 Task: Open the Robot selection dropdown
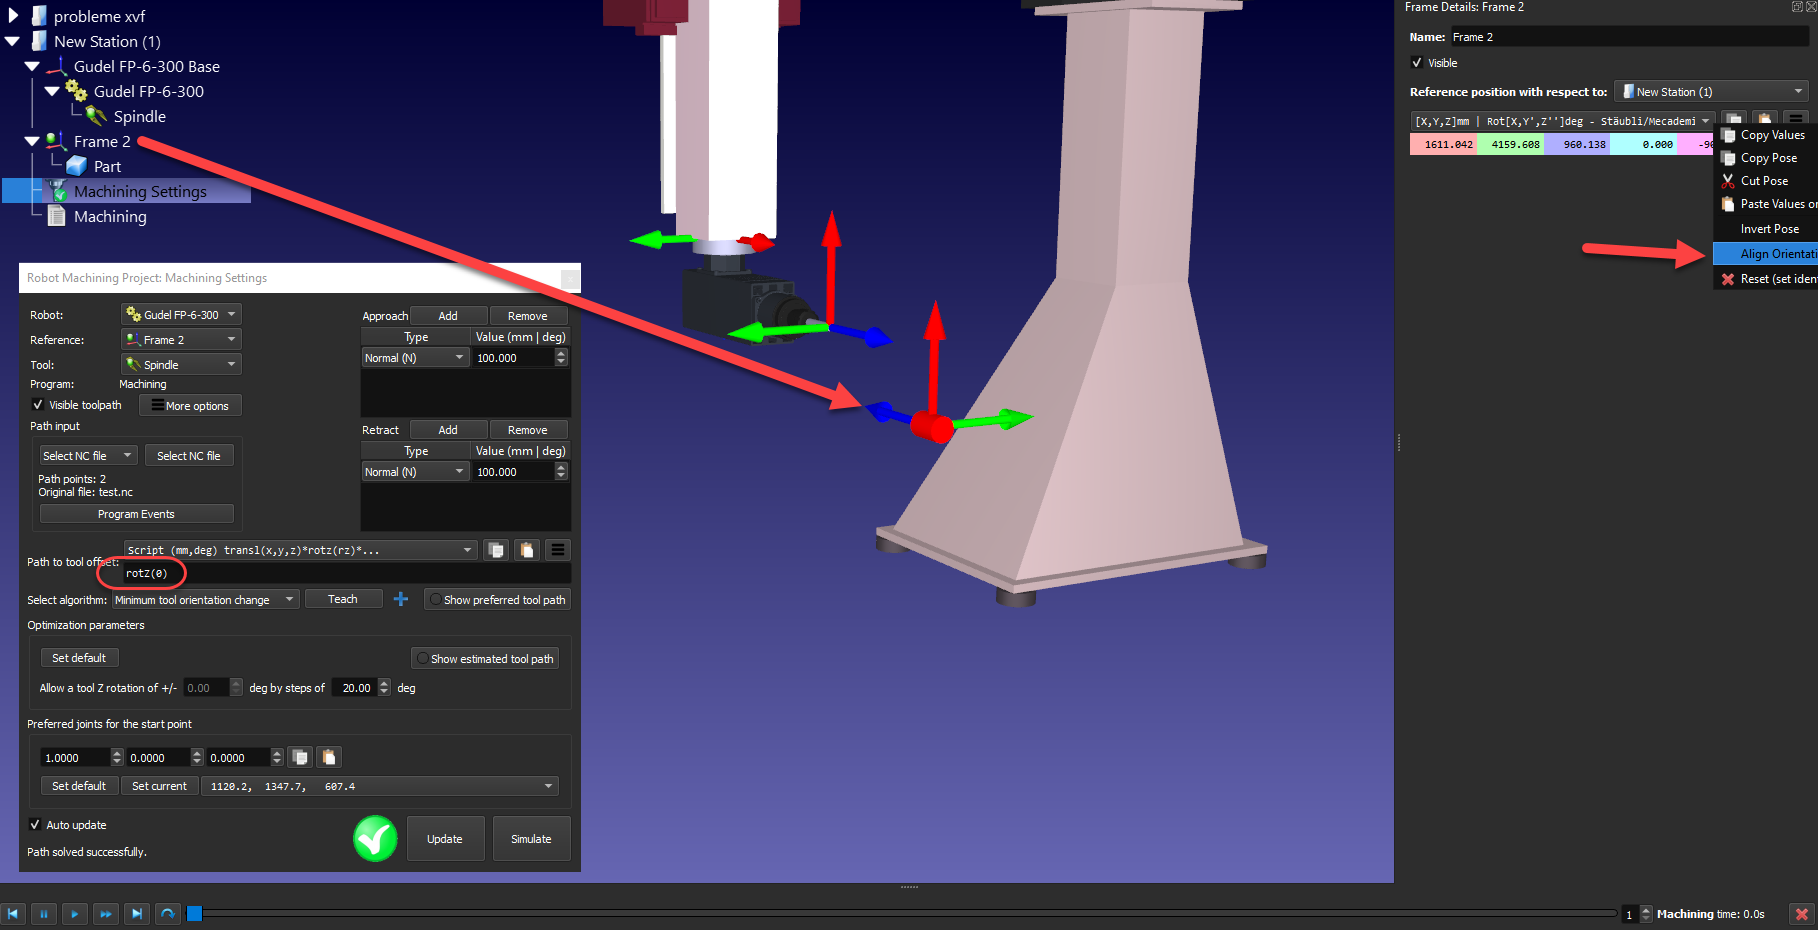coord(181,315)
